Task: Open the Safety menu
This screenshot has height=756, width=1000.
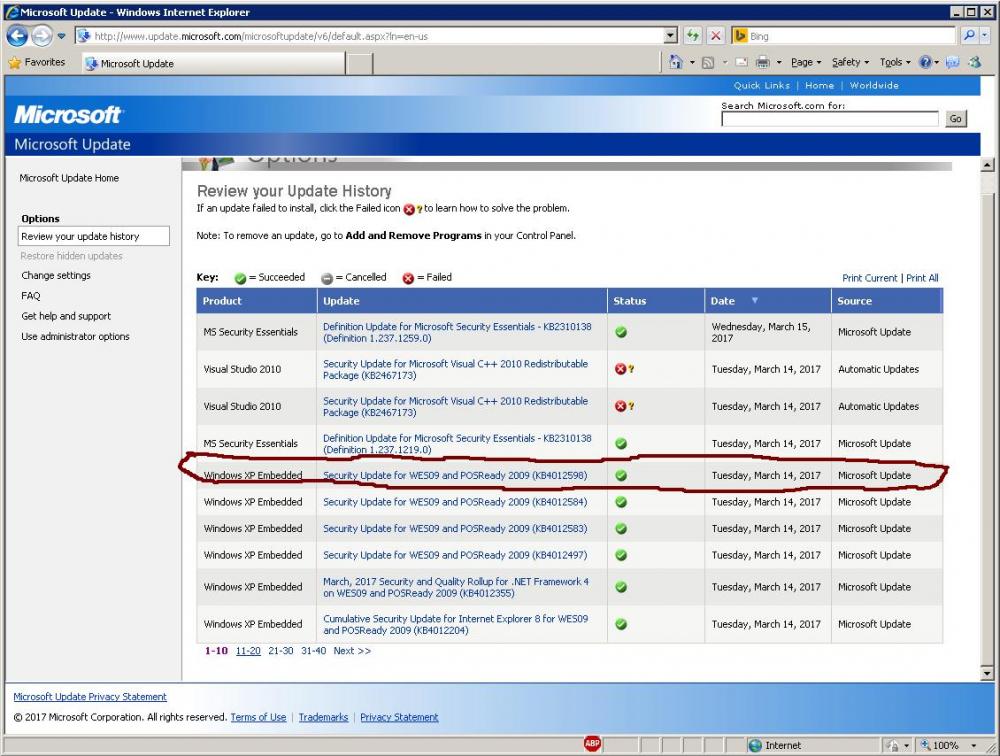Action: point(850,63)
